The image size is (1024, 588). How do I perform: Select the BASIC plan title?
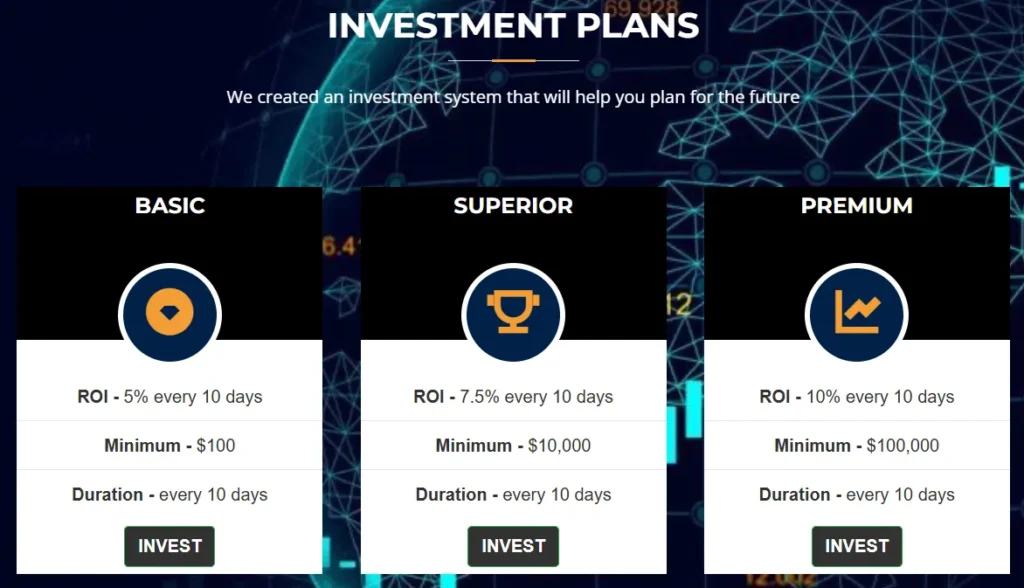tap(170, 206)
